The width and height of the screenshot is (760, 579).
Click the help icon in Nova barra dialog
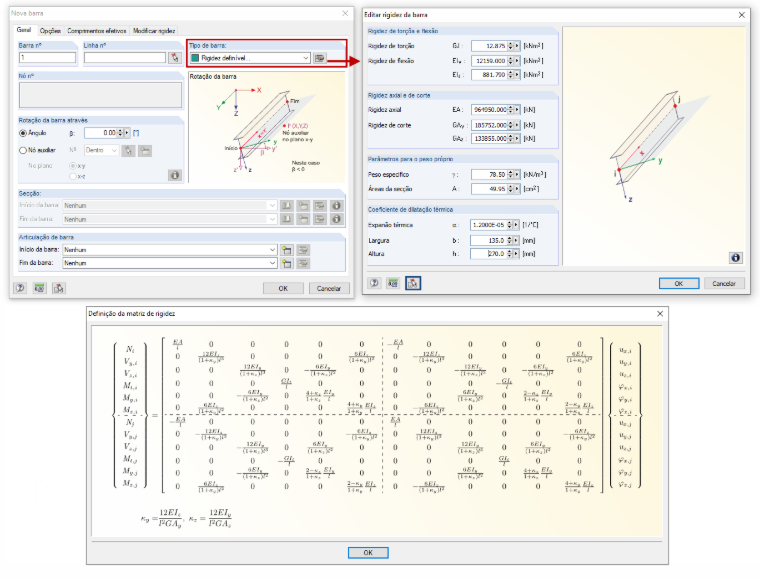pyautogui.click(x=20, y=288)
